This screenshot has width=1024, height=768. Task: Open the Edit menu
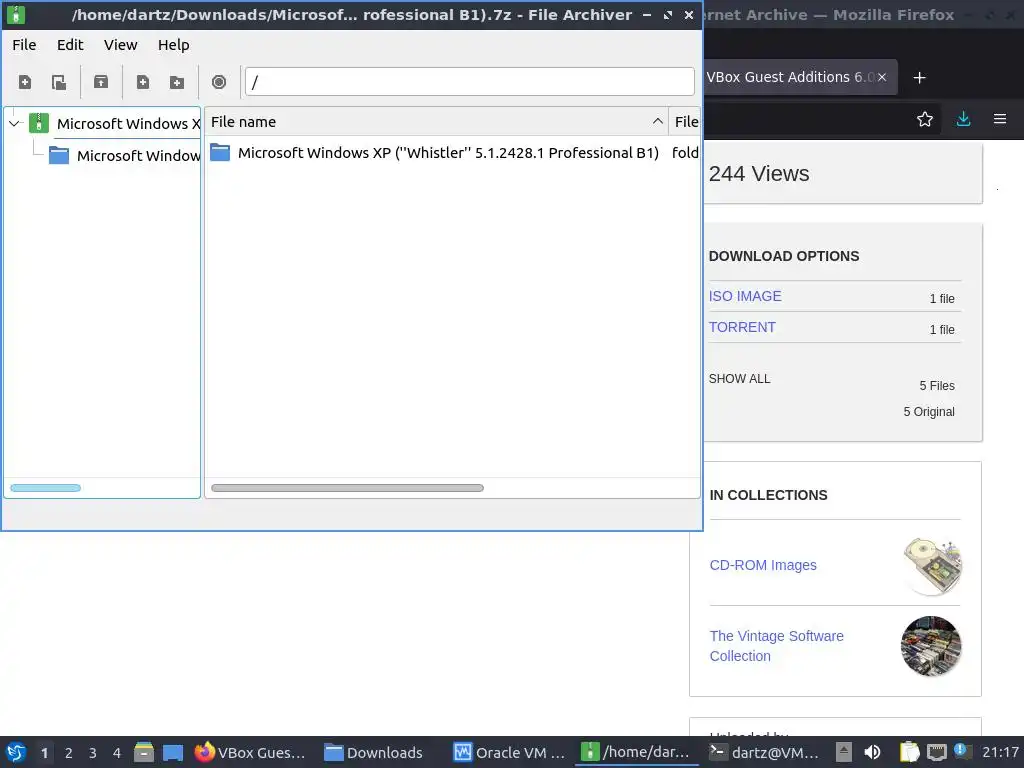click(x=70, y=45)
